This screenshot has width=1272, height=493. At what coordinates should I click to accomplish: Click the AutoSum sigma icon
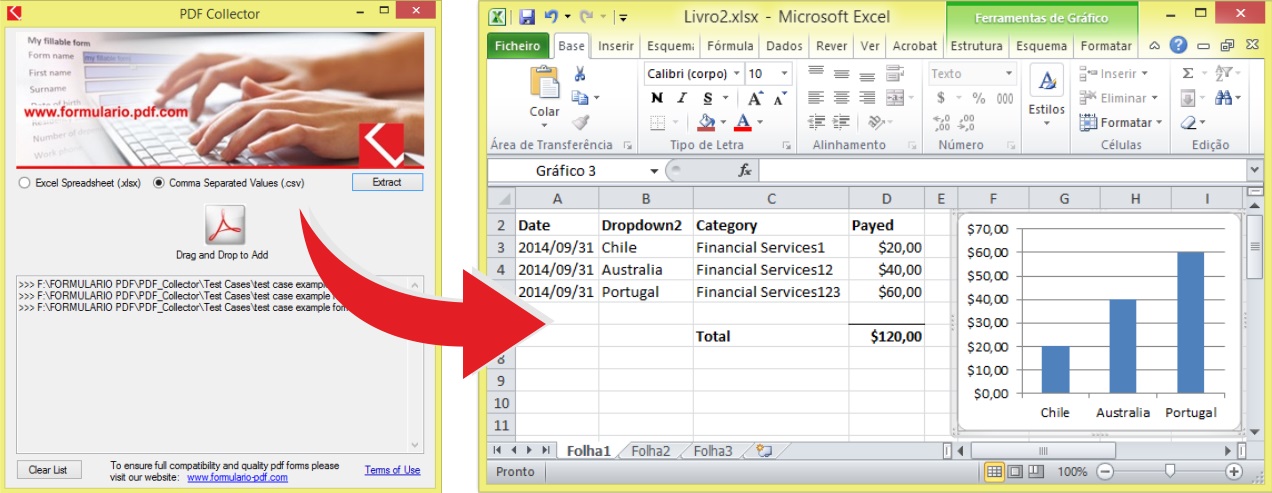click(1187, 73)
